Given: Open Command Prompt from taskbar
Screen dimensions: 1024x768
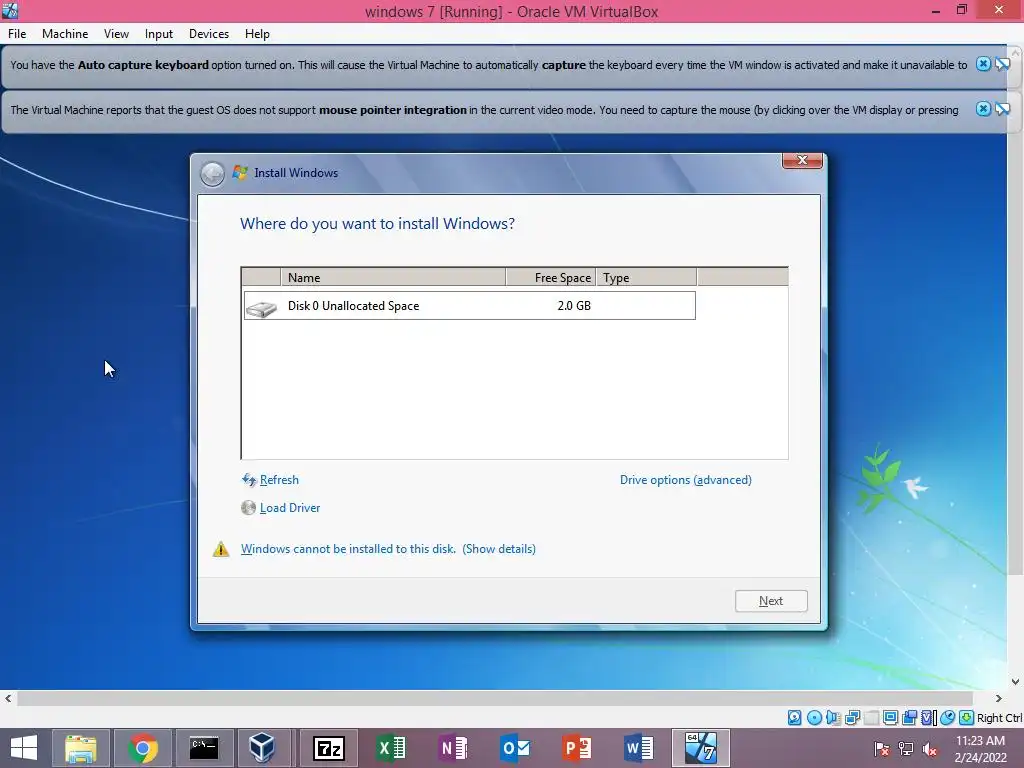Looking at the screenshot, I should (204, 748).
